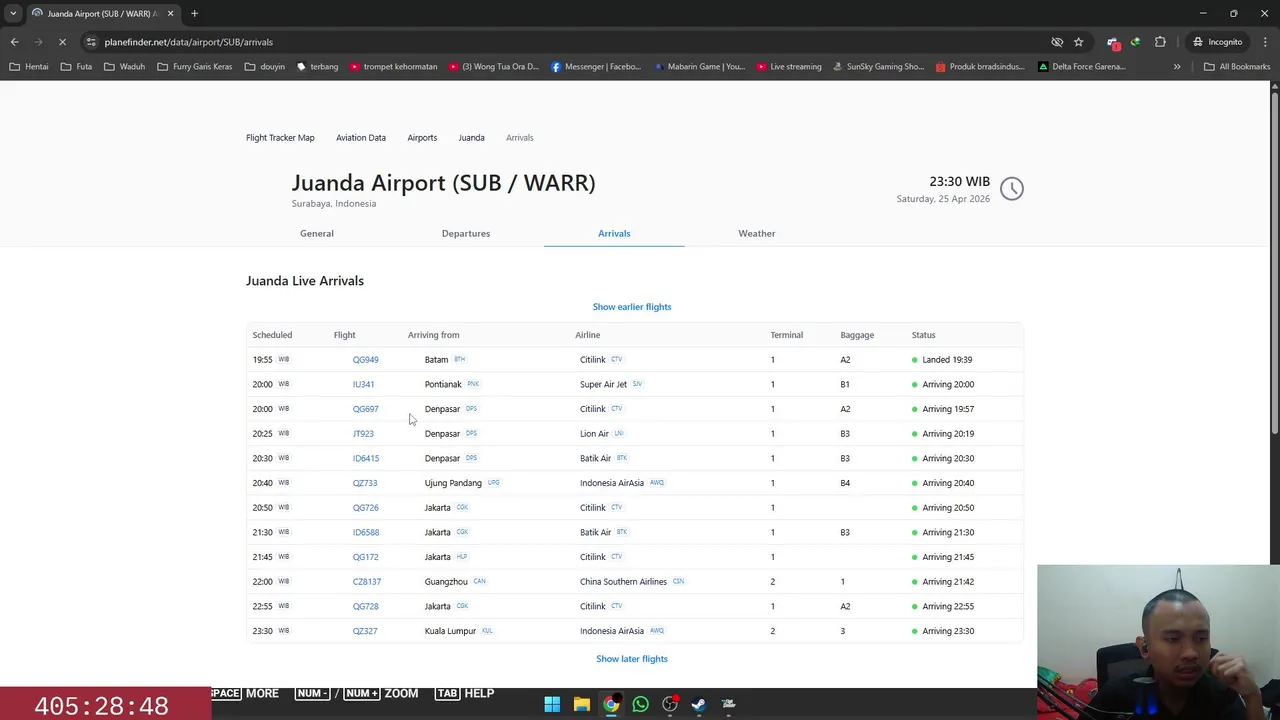Open the Furry Garis Keras bookmark folder
The height and width of the screenshot is (720, 1280).
coord(194,66)
